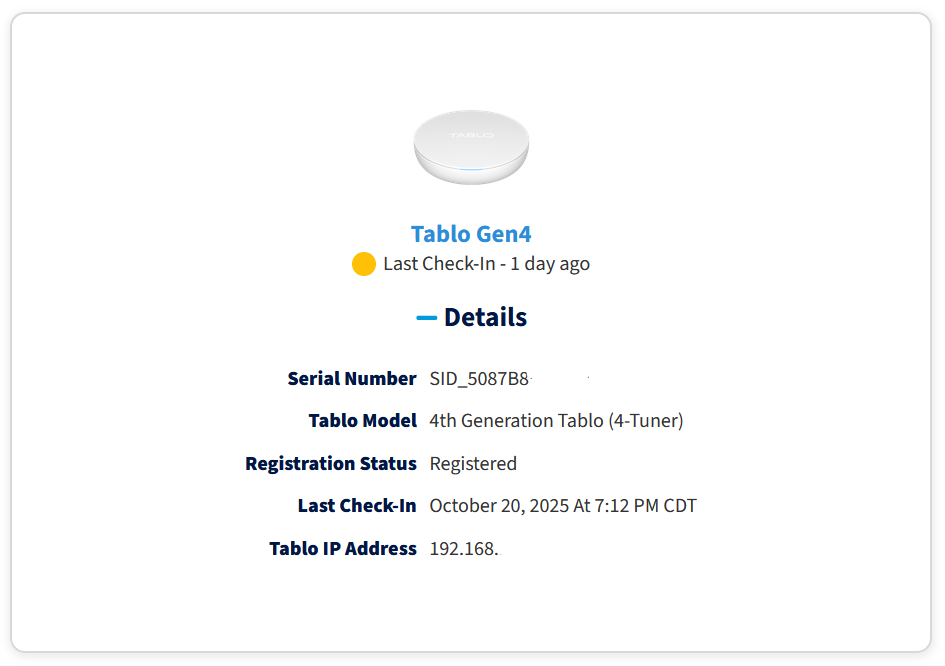Viewport: 945px width, 666px height.
Task: Click the SID_5087B8 serial value
Action: (479, 379)
